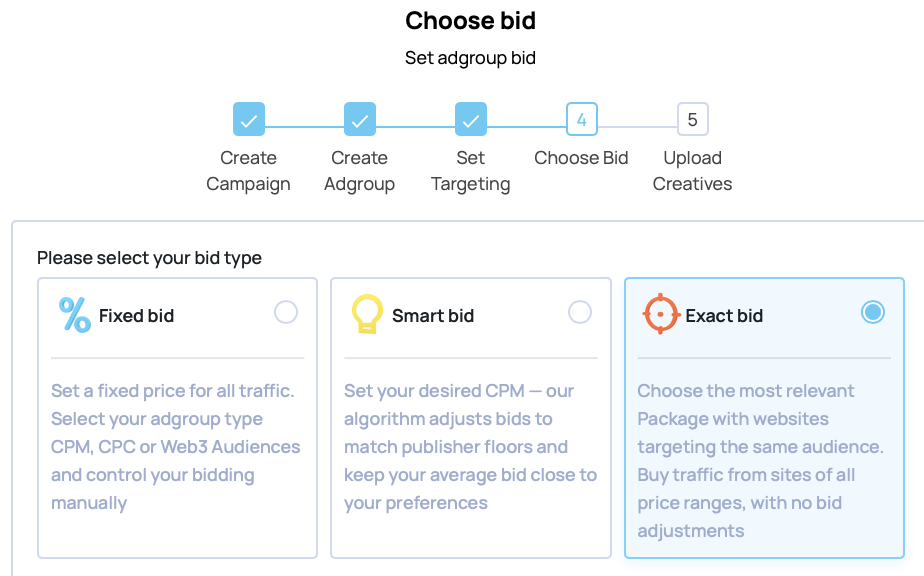Open the Upload Creatives step label

pyautogui.click(x=692, y=171)
